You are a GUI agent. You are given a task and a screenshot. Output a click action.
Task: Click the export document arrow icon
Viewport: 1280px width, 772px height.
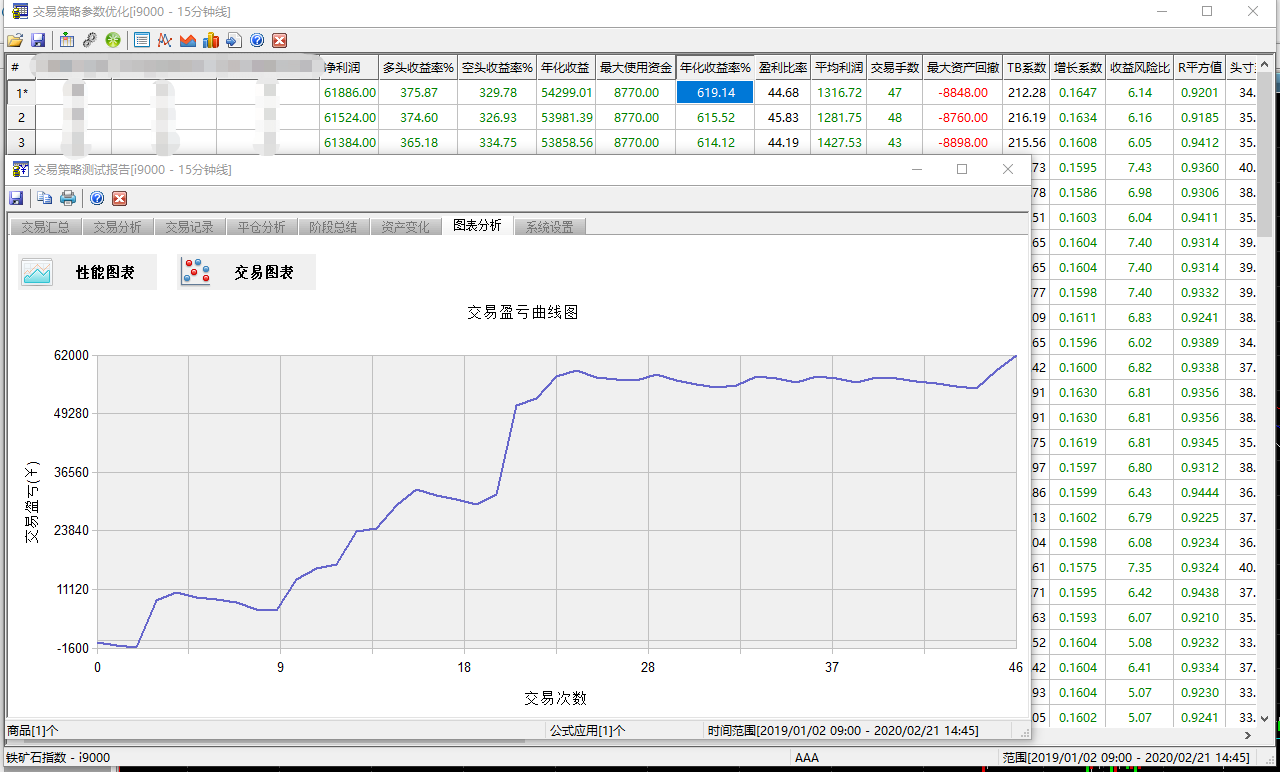point(233,41)
